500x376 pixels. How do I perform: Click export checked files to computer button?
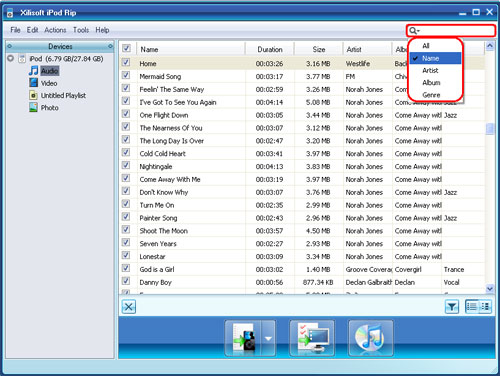coord(312,338)
